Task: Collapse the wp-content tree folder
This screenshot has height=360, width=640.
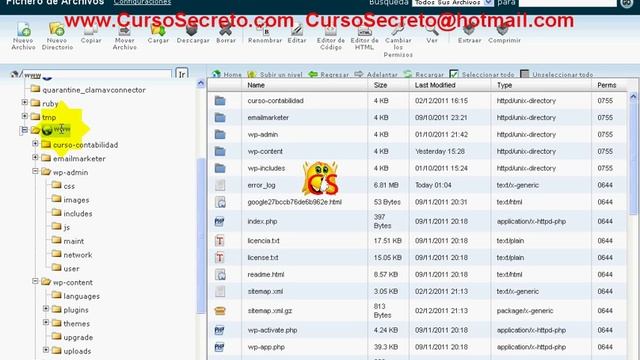Action: (x=35, y=281)
